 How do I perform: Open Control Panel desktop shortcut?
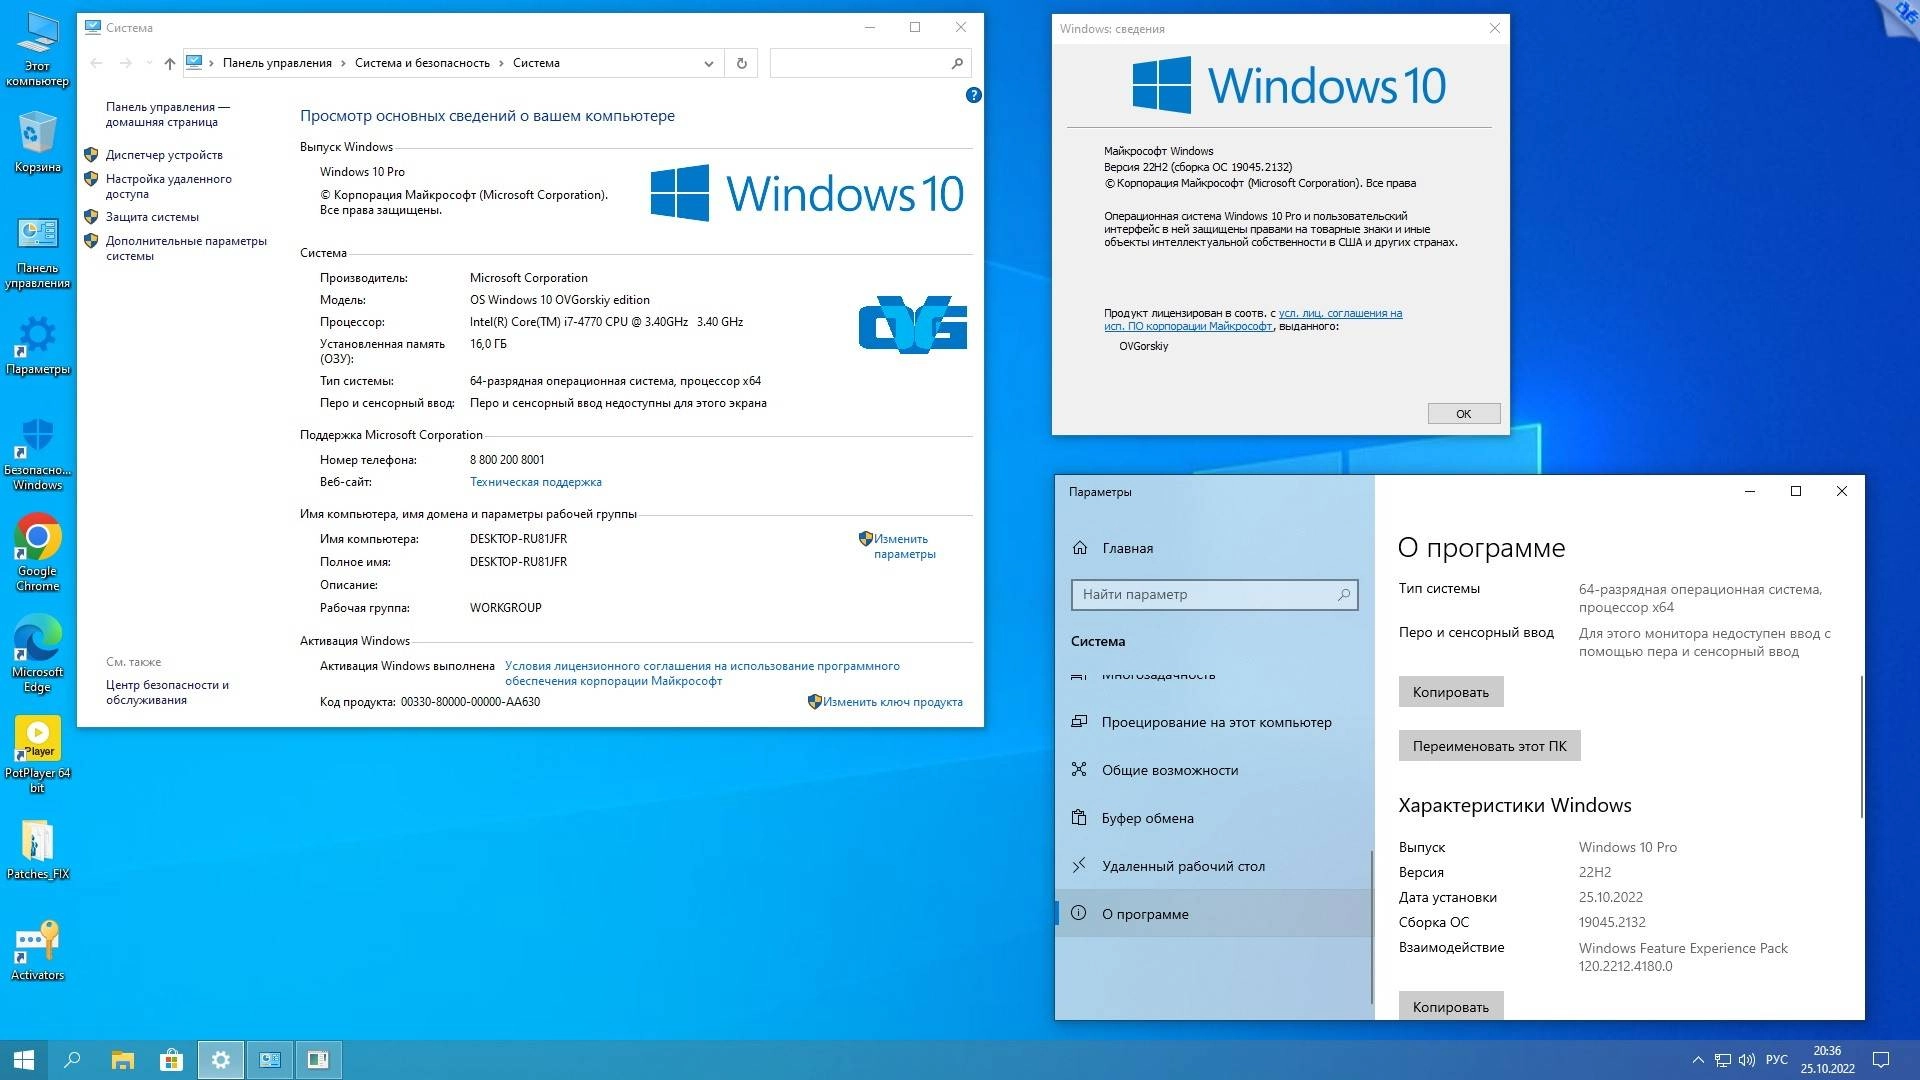pyautogui.click(x=37, y=252)
